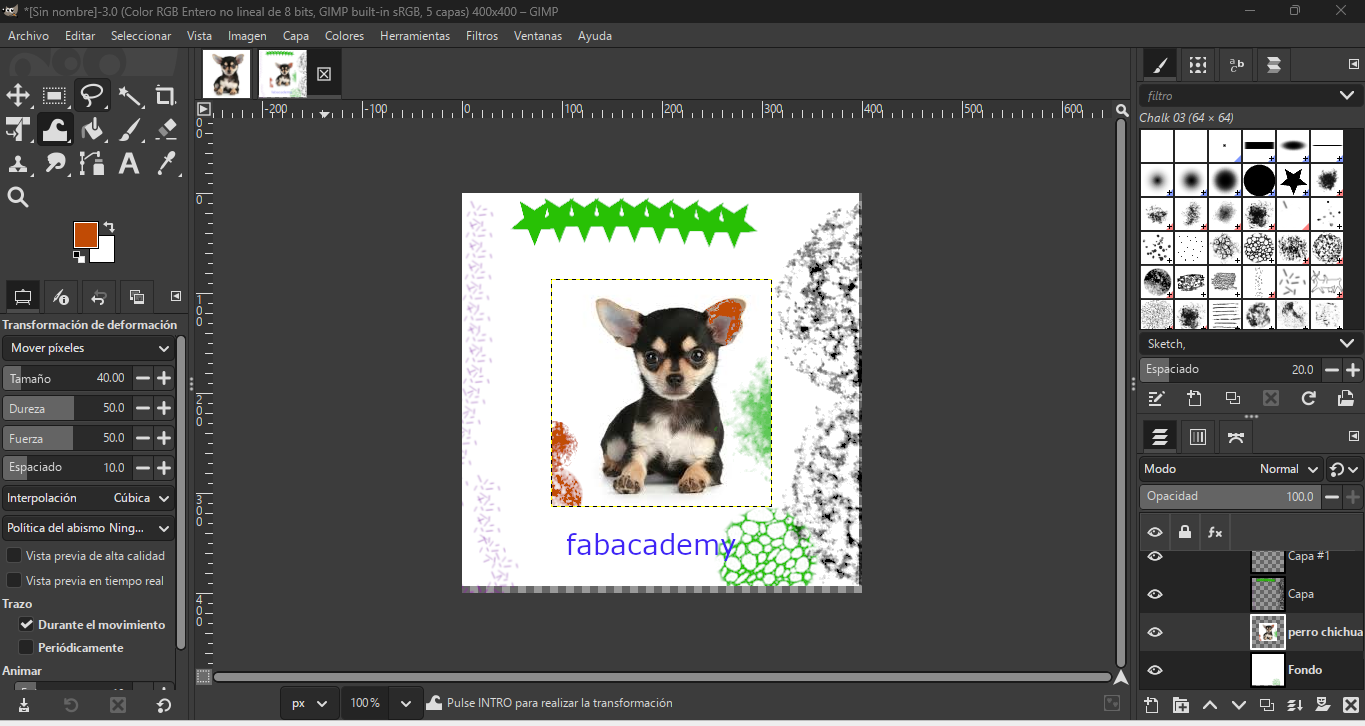Open the px unit dropdown

click(310, 704)
